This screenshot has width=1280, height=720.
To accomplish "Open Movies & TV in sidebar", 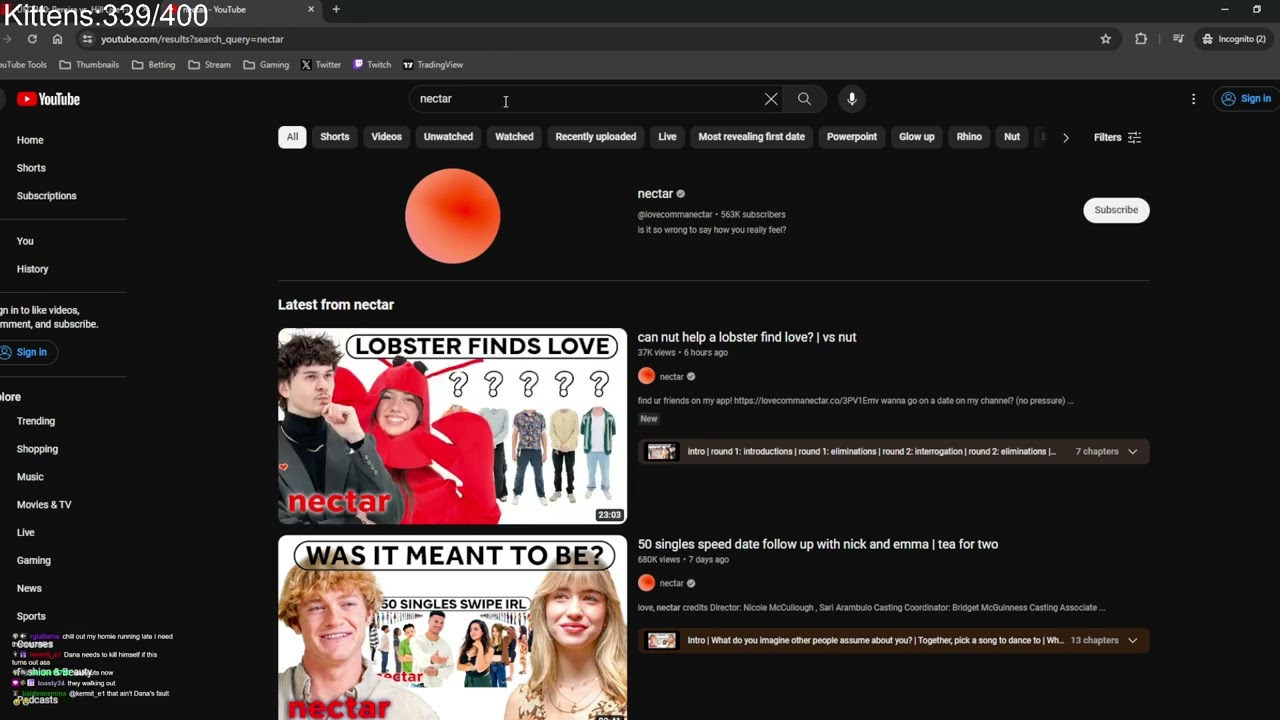I will coord(44,505).
